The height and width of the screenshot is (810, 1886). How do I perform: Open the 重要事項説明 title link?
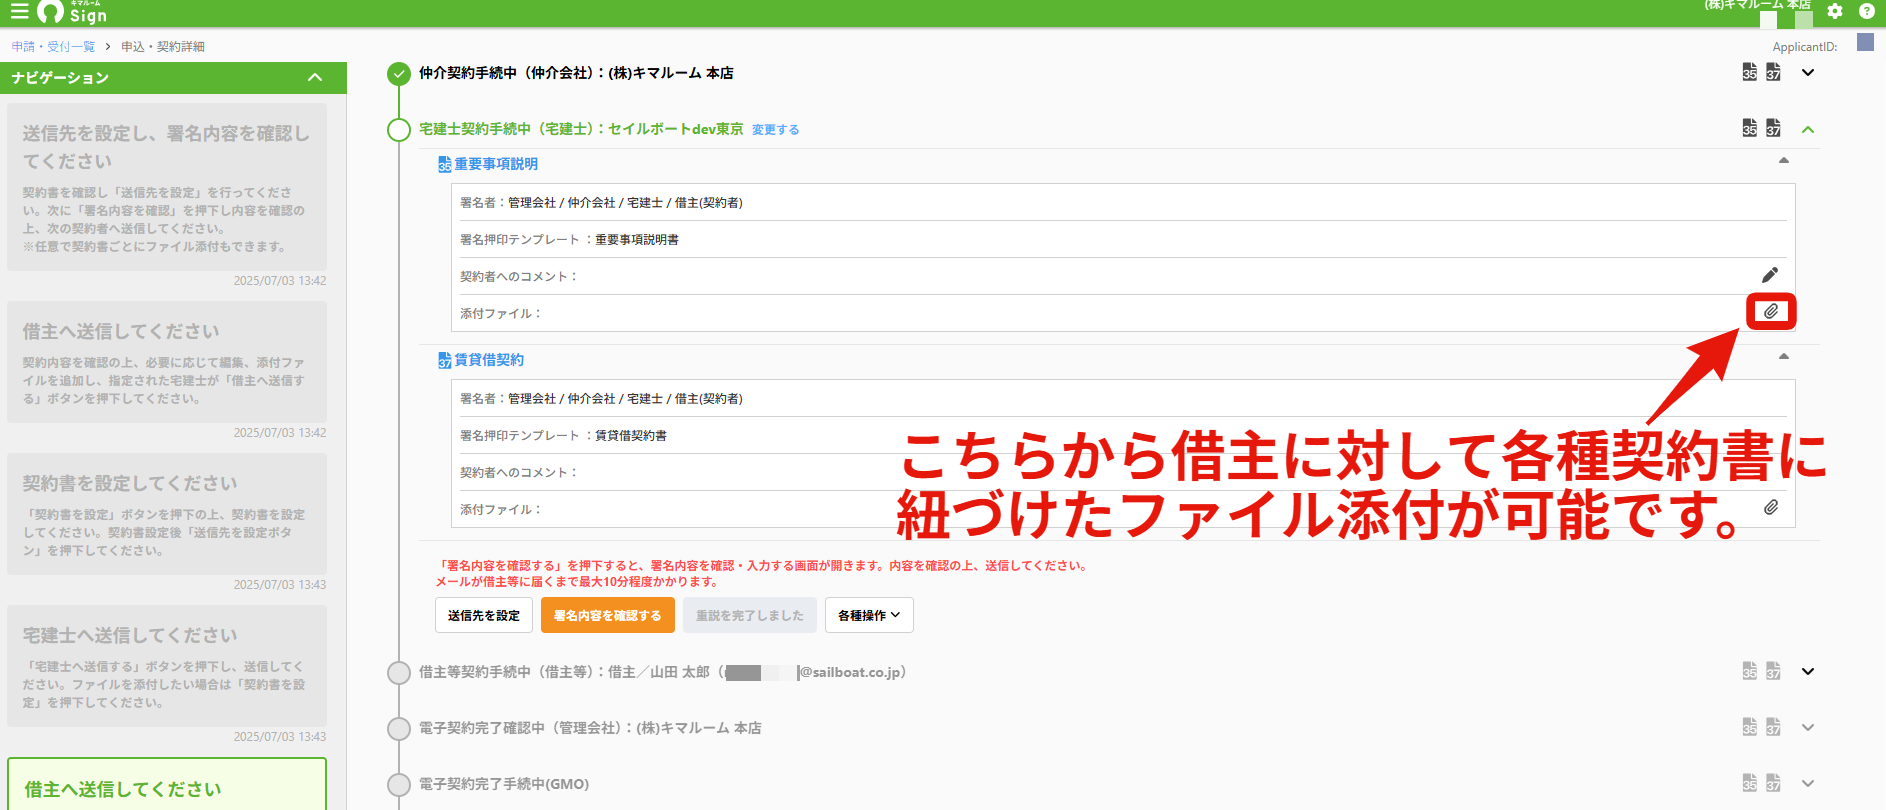point(496,164)
